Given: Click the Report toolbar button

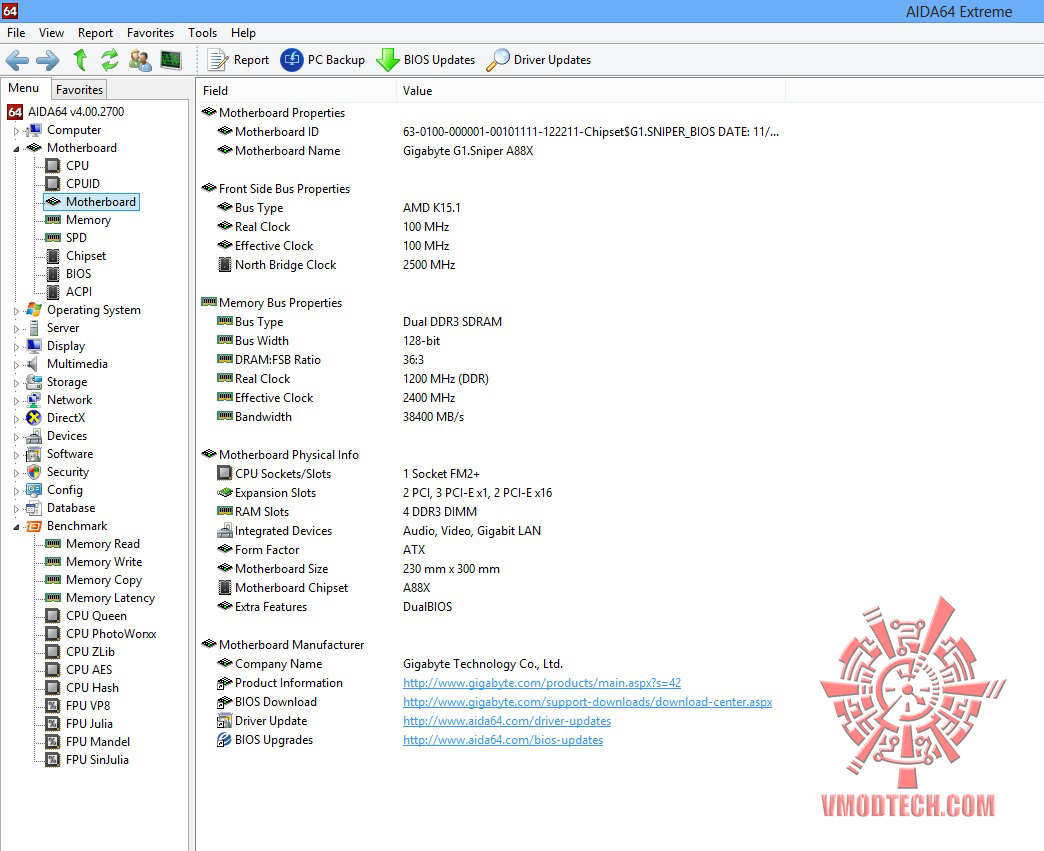Looking at the screenshot, I should pyautogui.click(x=239, y=60).
